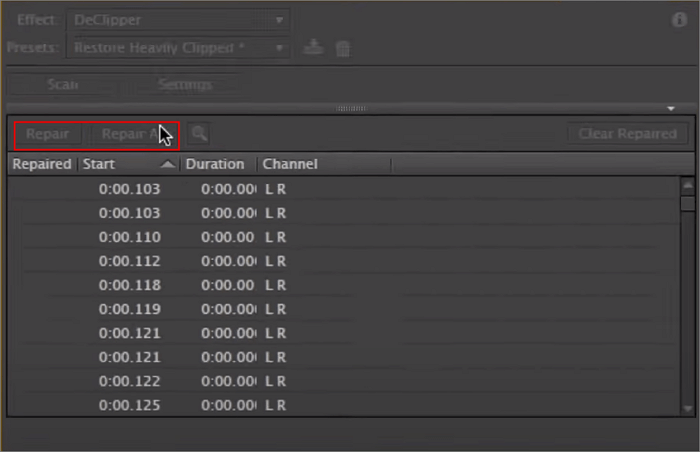Click the Start column sort arrow
The image size is (700, 452).
[167, 164]
